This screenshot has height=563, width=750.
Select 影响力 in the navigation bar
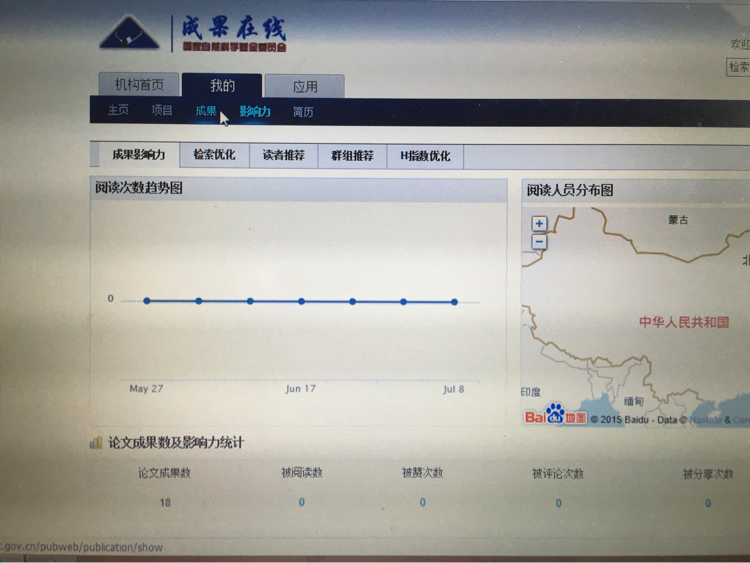(255, 111)
